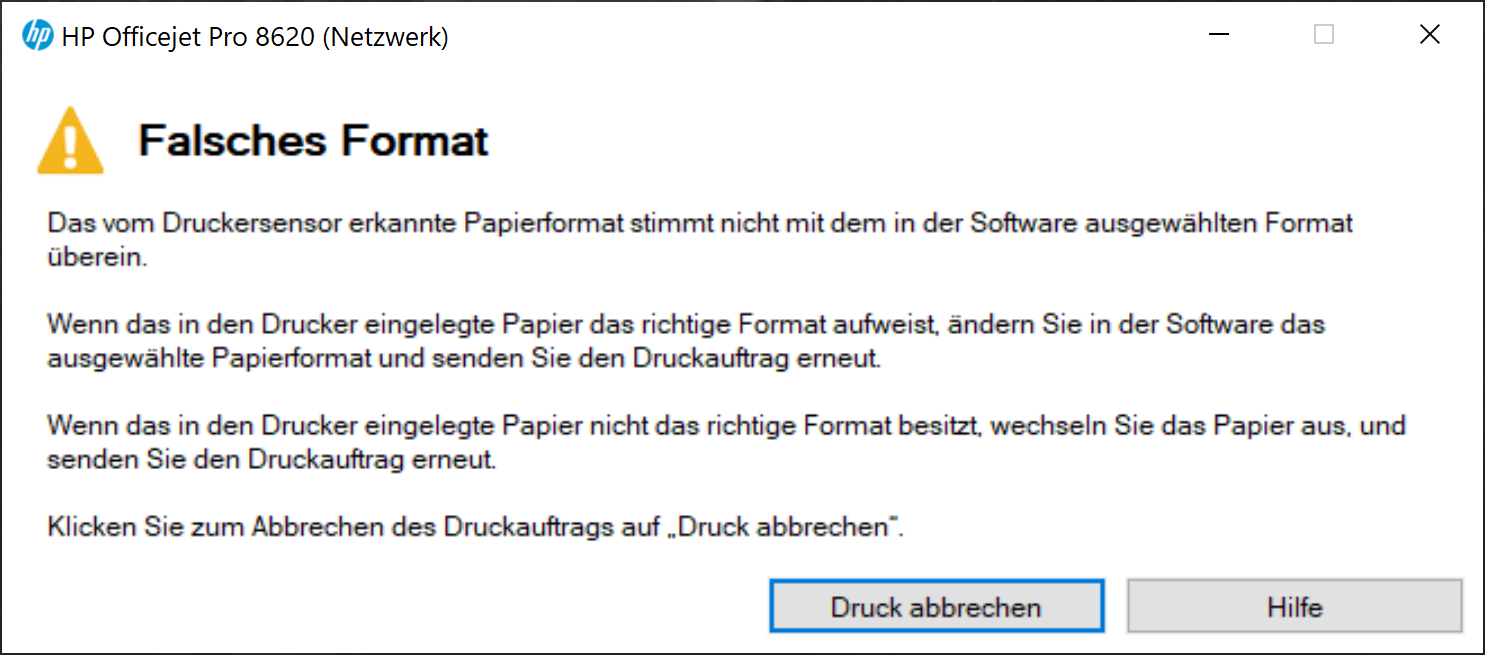This screenshot has width=1485, height=655.
Task: Close the Falsches Format dialog window
Action: click(1430, 35)
